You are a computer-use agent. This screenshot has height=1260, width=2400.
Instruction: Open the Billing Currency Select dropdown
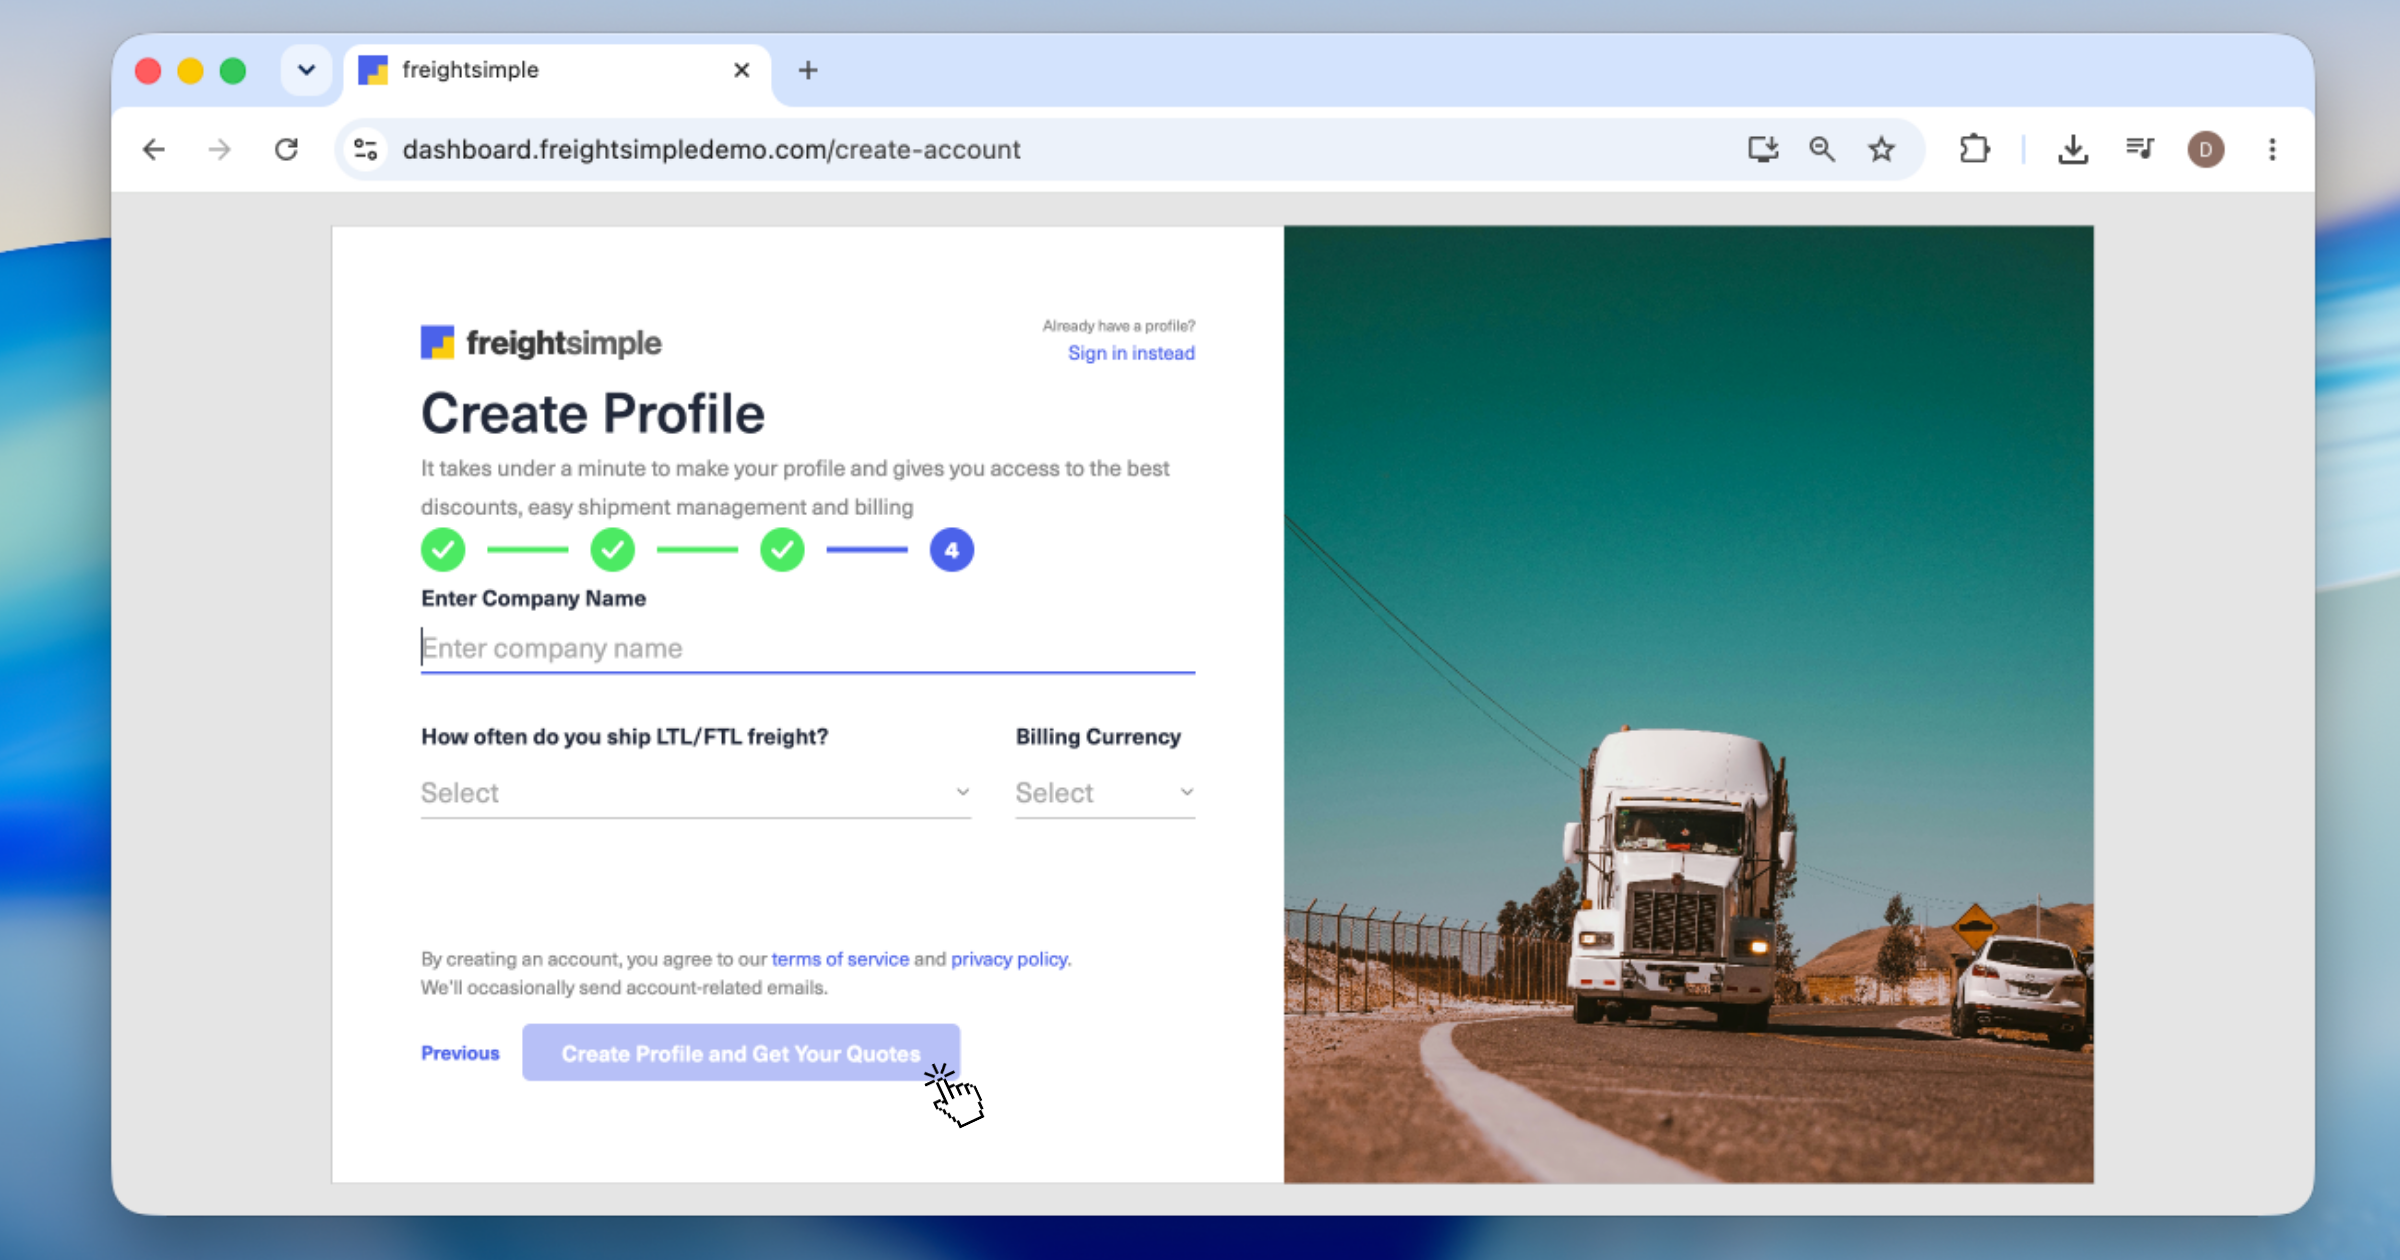click(x=1105, y=793)
